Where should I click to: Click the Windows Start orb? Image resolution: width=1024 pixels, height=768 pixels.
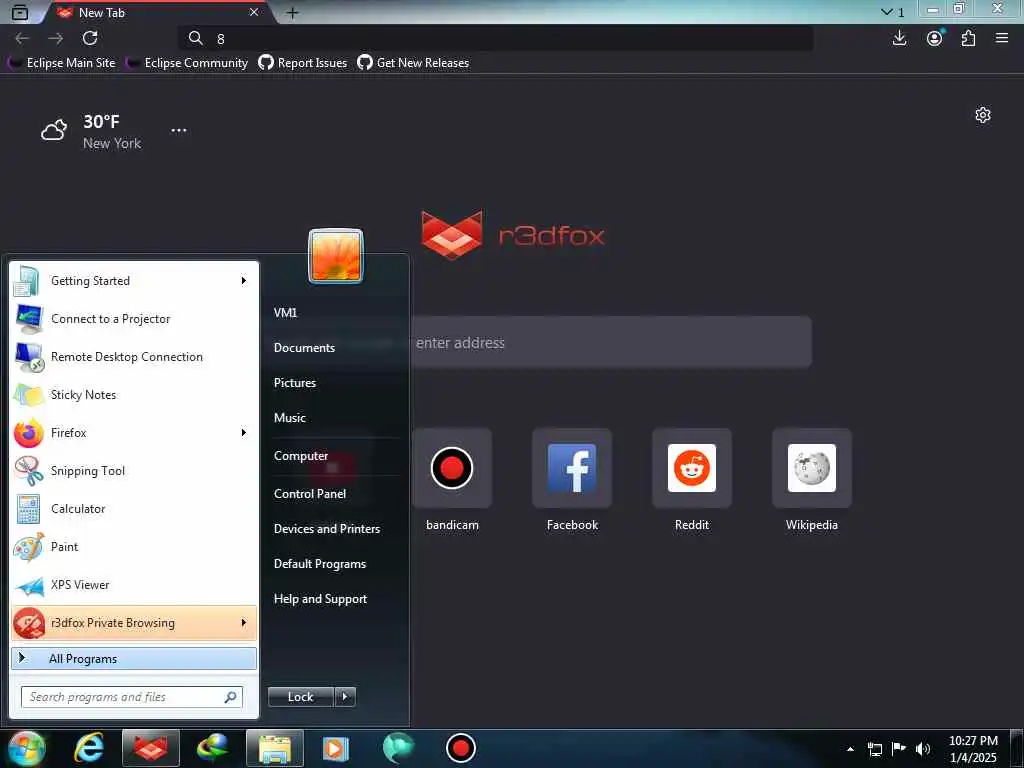point(26,748)
